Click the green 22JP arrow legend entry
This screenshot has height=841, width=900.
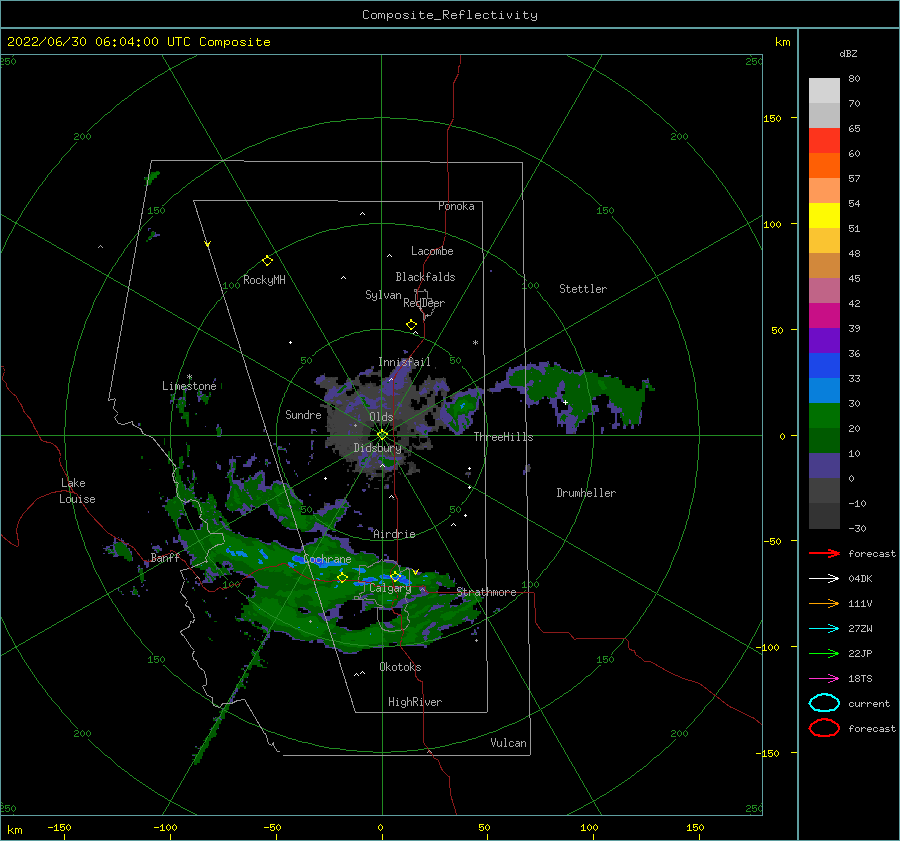coord(825,653)
